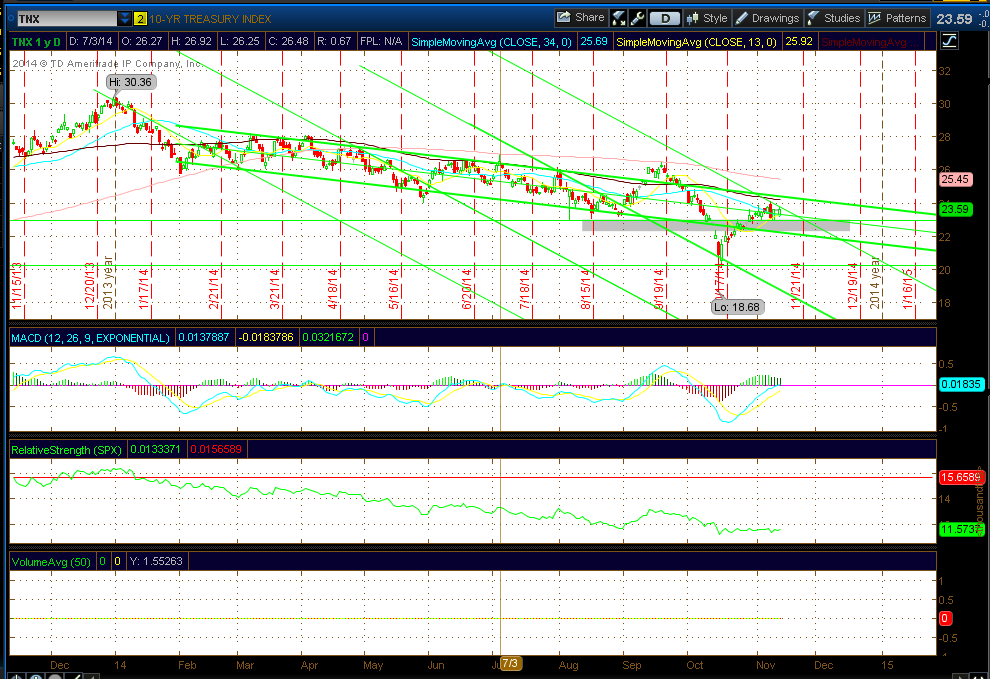Click the MACD value 0.0137887
Screen dimensions: 990x679
click(204, 337)
